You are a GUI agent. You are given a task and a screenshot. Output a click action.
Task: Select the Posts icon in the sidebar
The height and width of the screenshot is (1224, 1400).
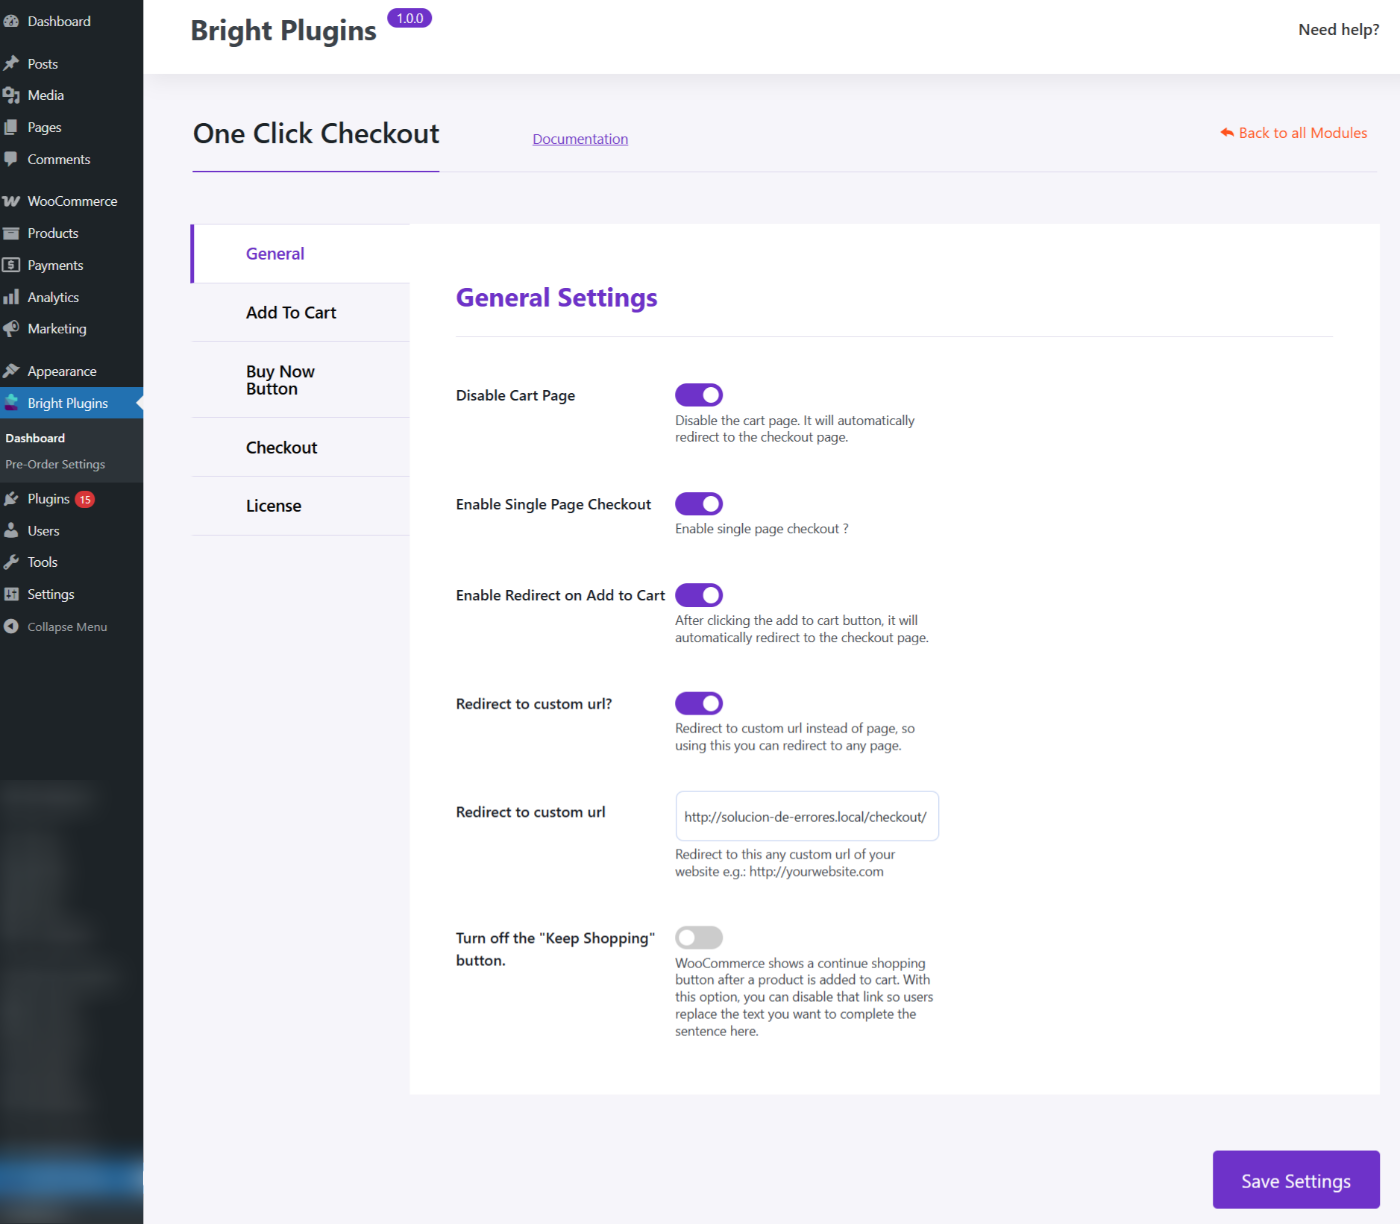coord(13,62)
